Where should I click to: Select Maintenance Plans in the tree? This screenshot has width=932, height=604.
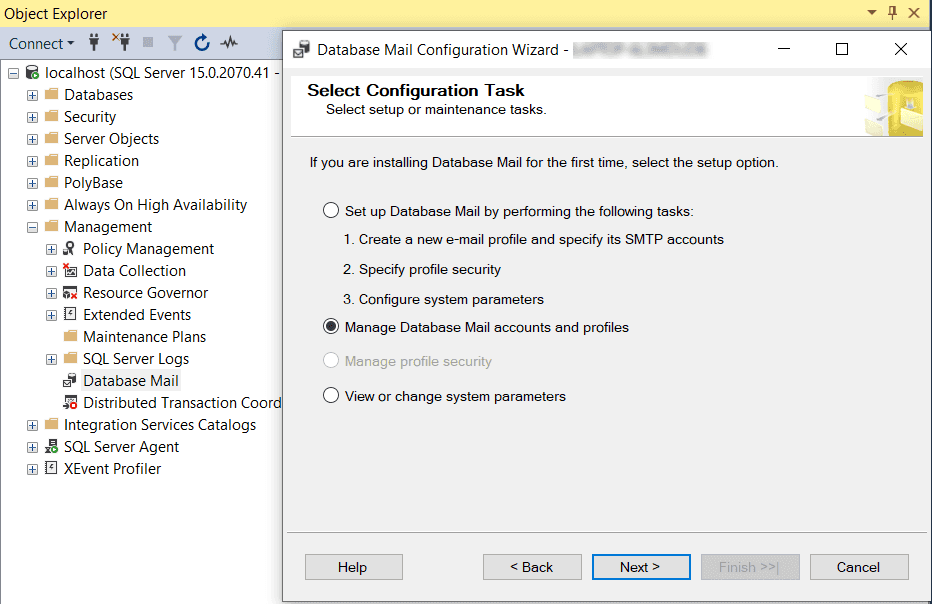tap(144, 337)
